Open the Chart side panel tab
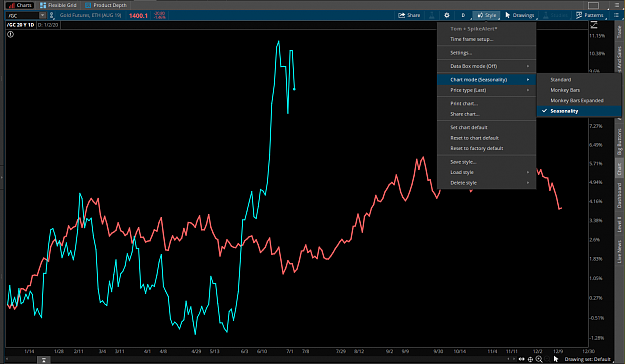Image resolution: width=625 pixels, height=364 pixels. click(619, 169)
